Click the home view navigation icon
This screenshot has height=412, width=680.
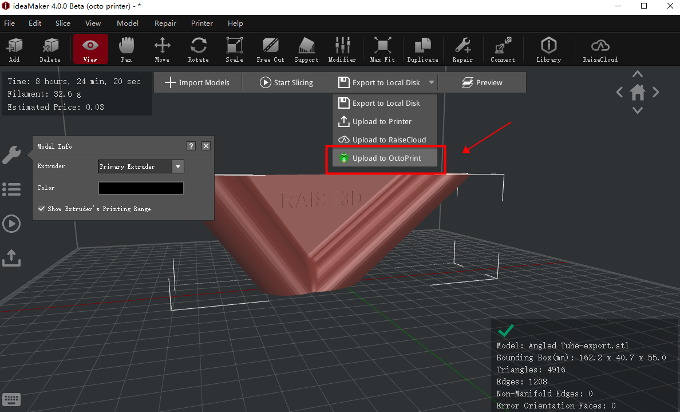pyautogui.click(x=638, y=93)
